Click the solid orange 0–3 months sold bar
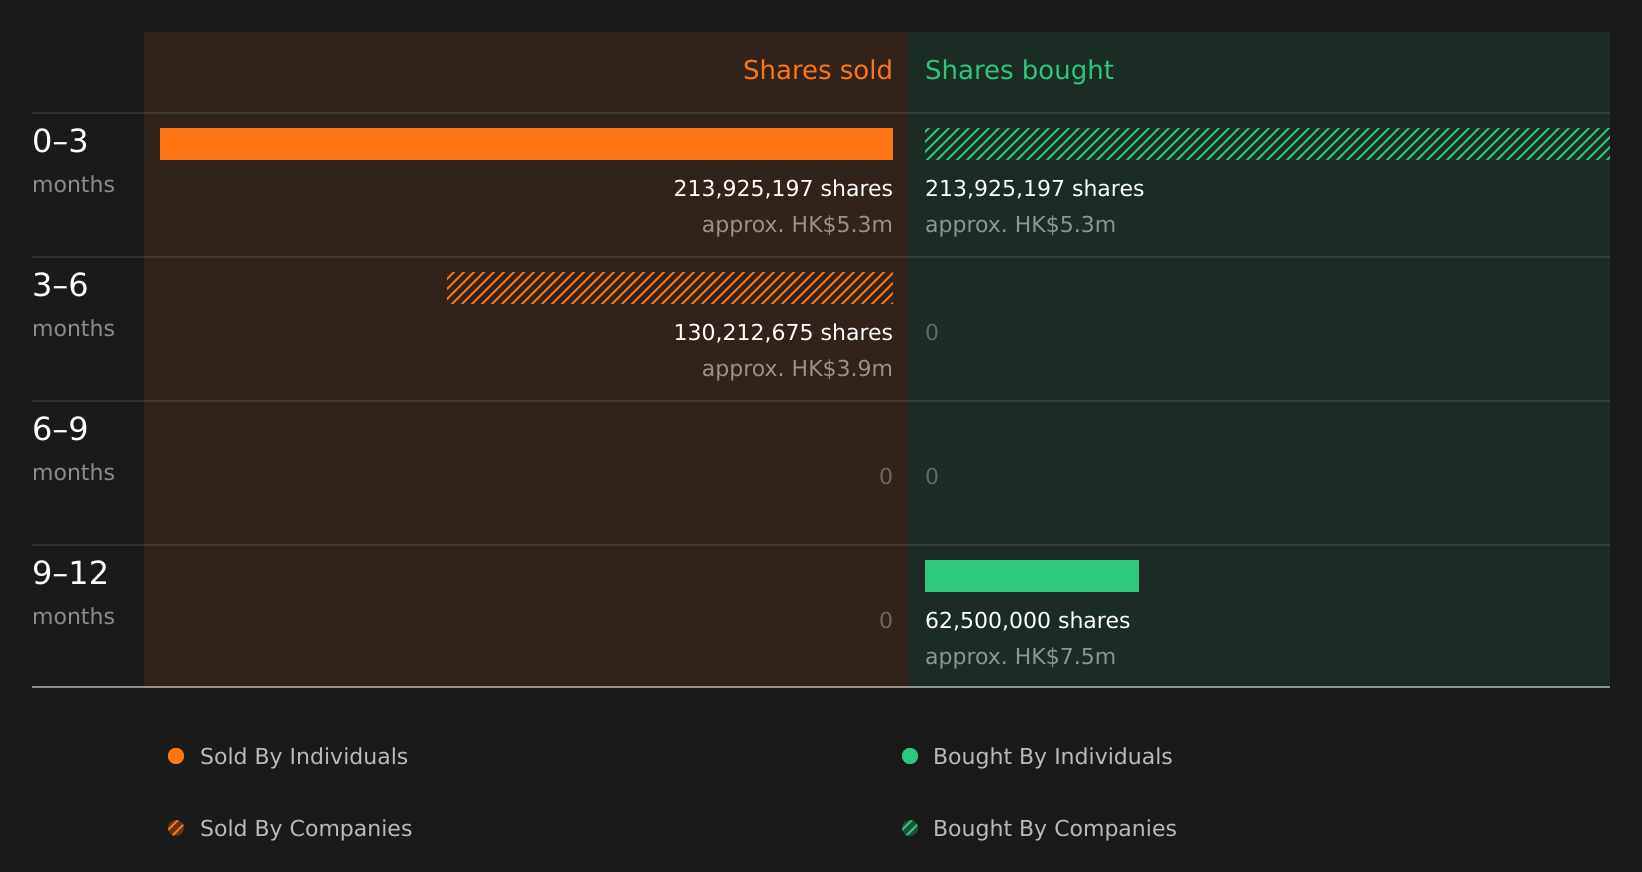This screenshot has height=872, width=1642. (x=526, y=144)
